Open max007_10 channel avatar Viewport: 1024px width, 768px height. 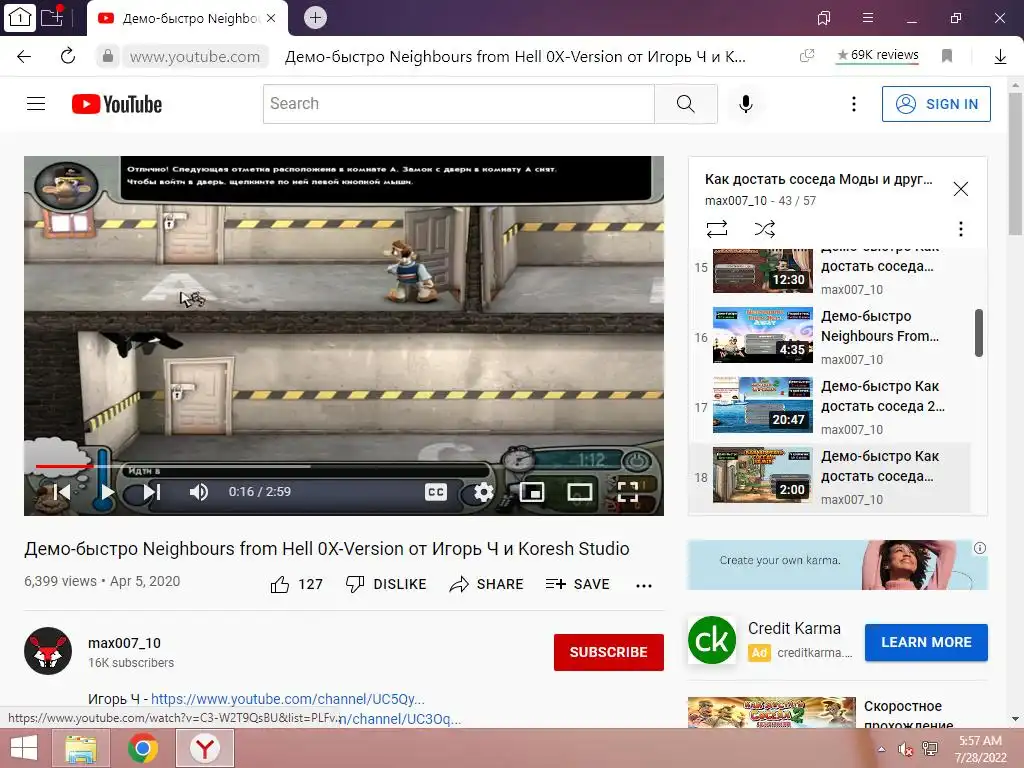48,651
